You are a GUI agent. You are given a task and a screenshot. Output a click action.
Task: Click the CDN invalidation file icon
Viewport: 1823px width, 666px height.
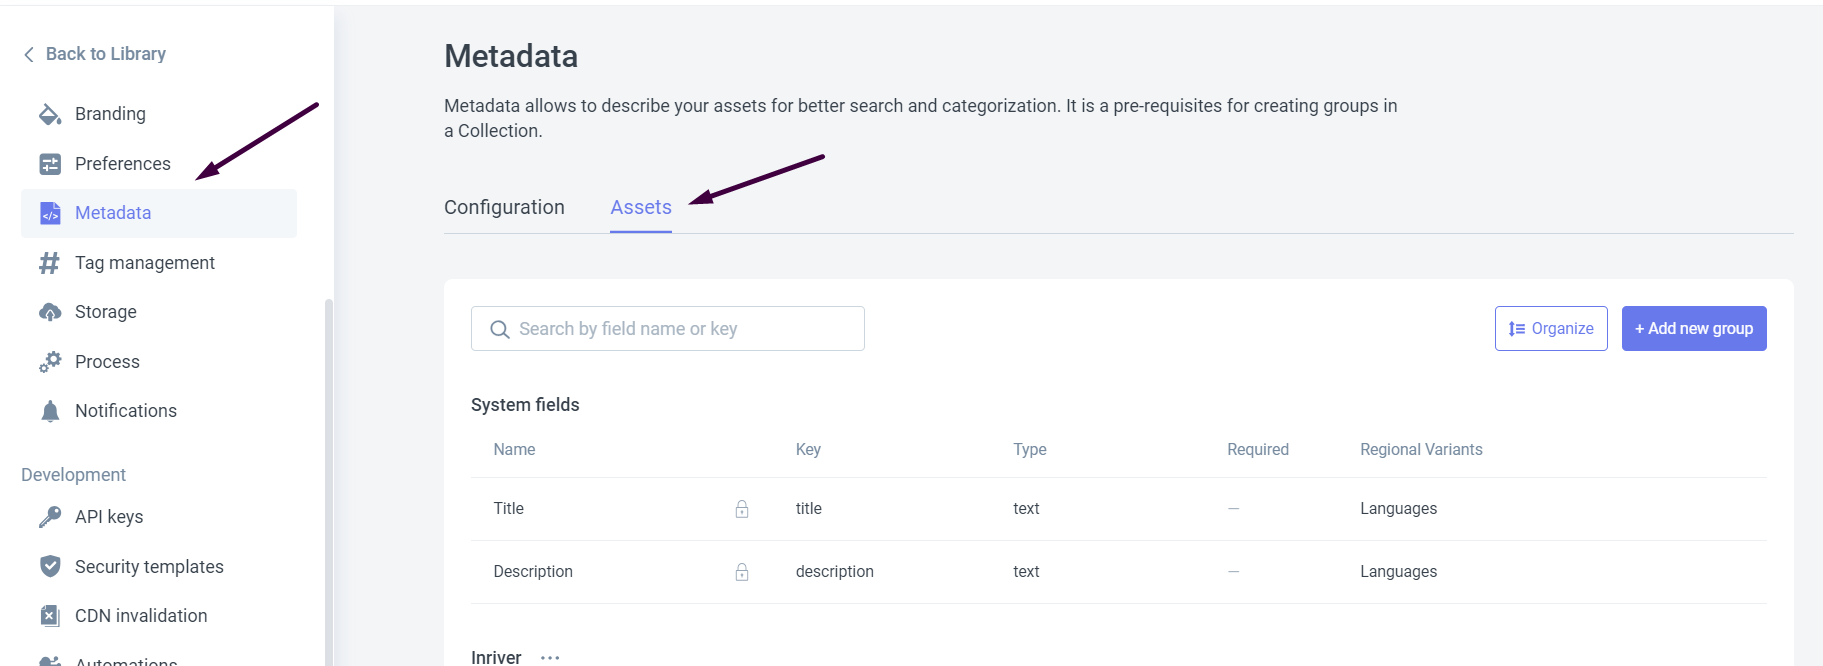pos(49,616)
